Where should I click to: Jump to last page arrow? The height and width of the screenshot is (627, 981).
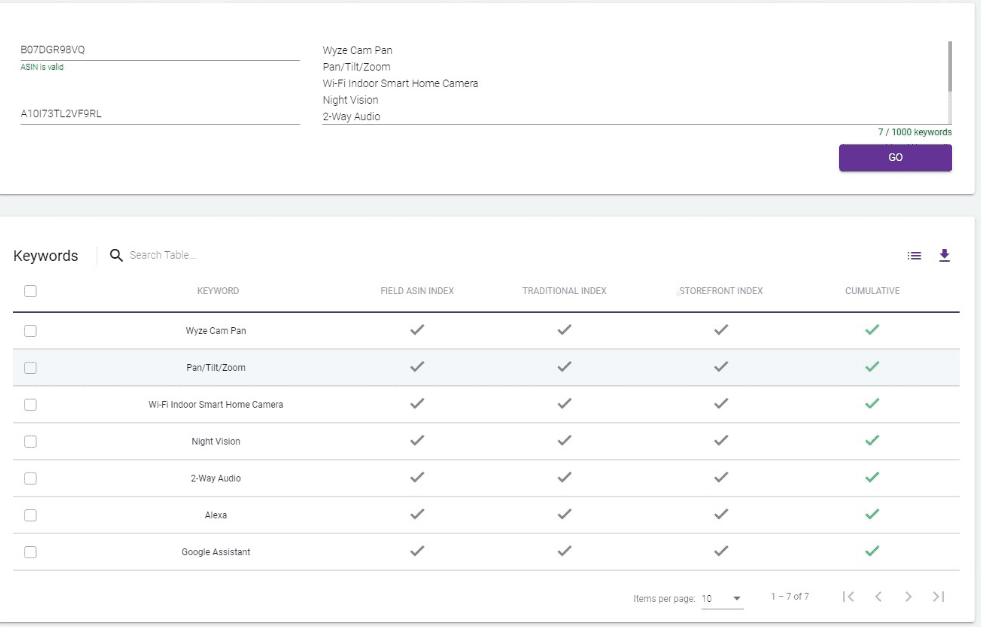tap(938, 597)
